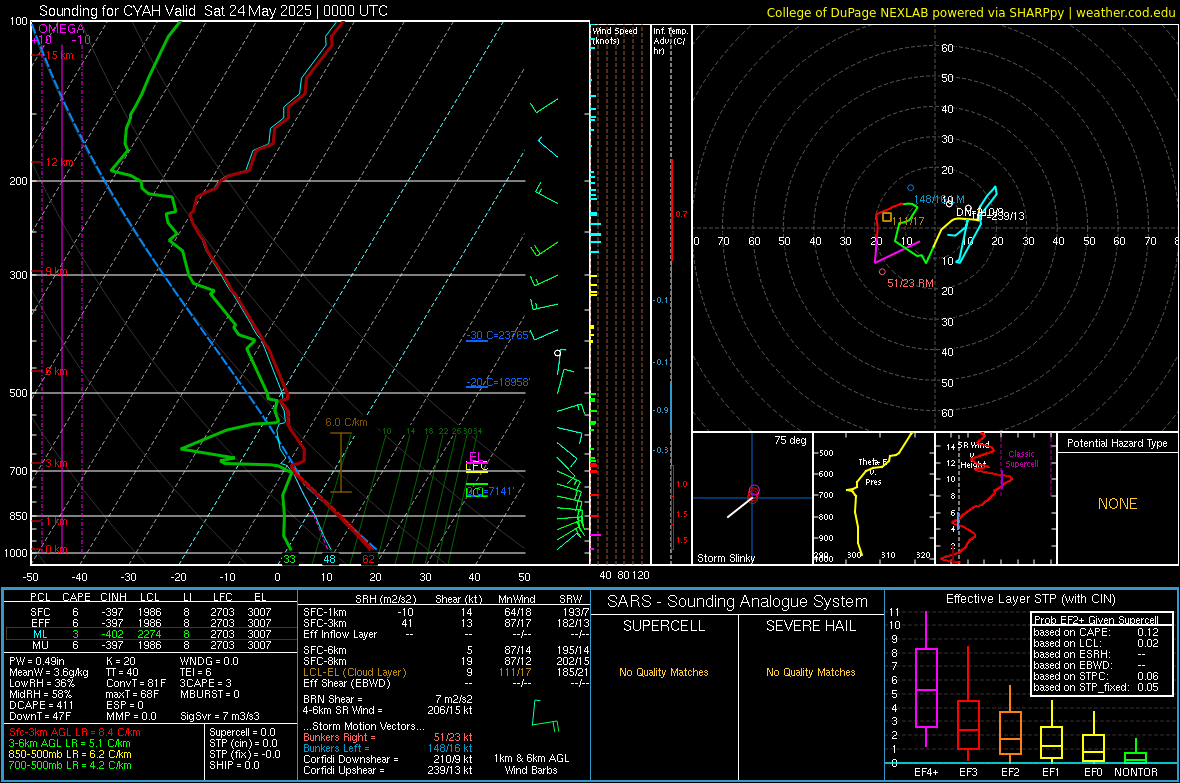Screen dimensions: 1180x783
Task: Click the MeanW = 3.6g/kg value
Action: point(49,672)
